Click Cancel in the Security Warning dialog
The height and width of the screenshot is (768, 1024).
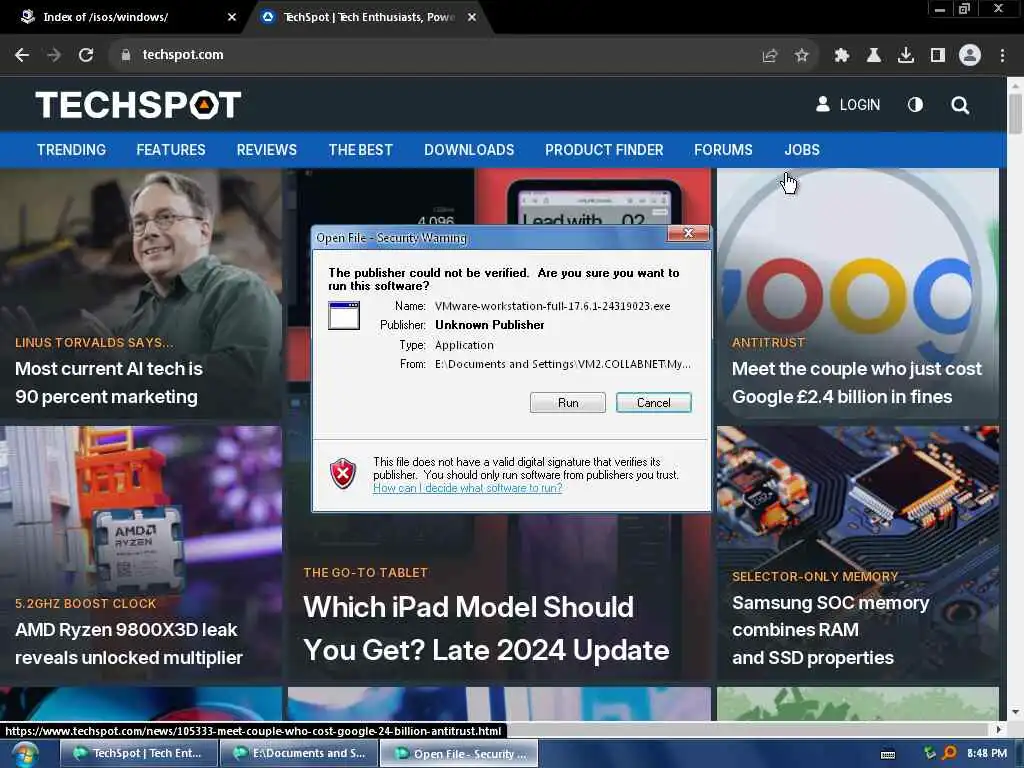point(653,403)
